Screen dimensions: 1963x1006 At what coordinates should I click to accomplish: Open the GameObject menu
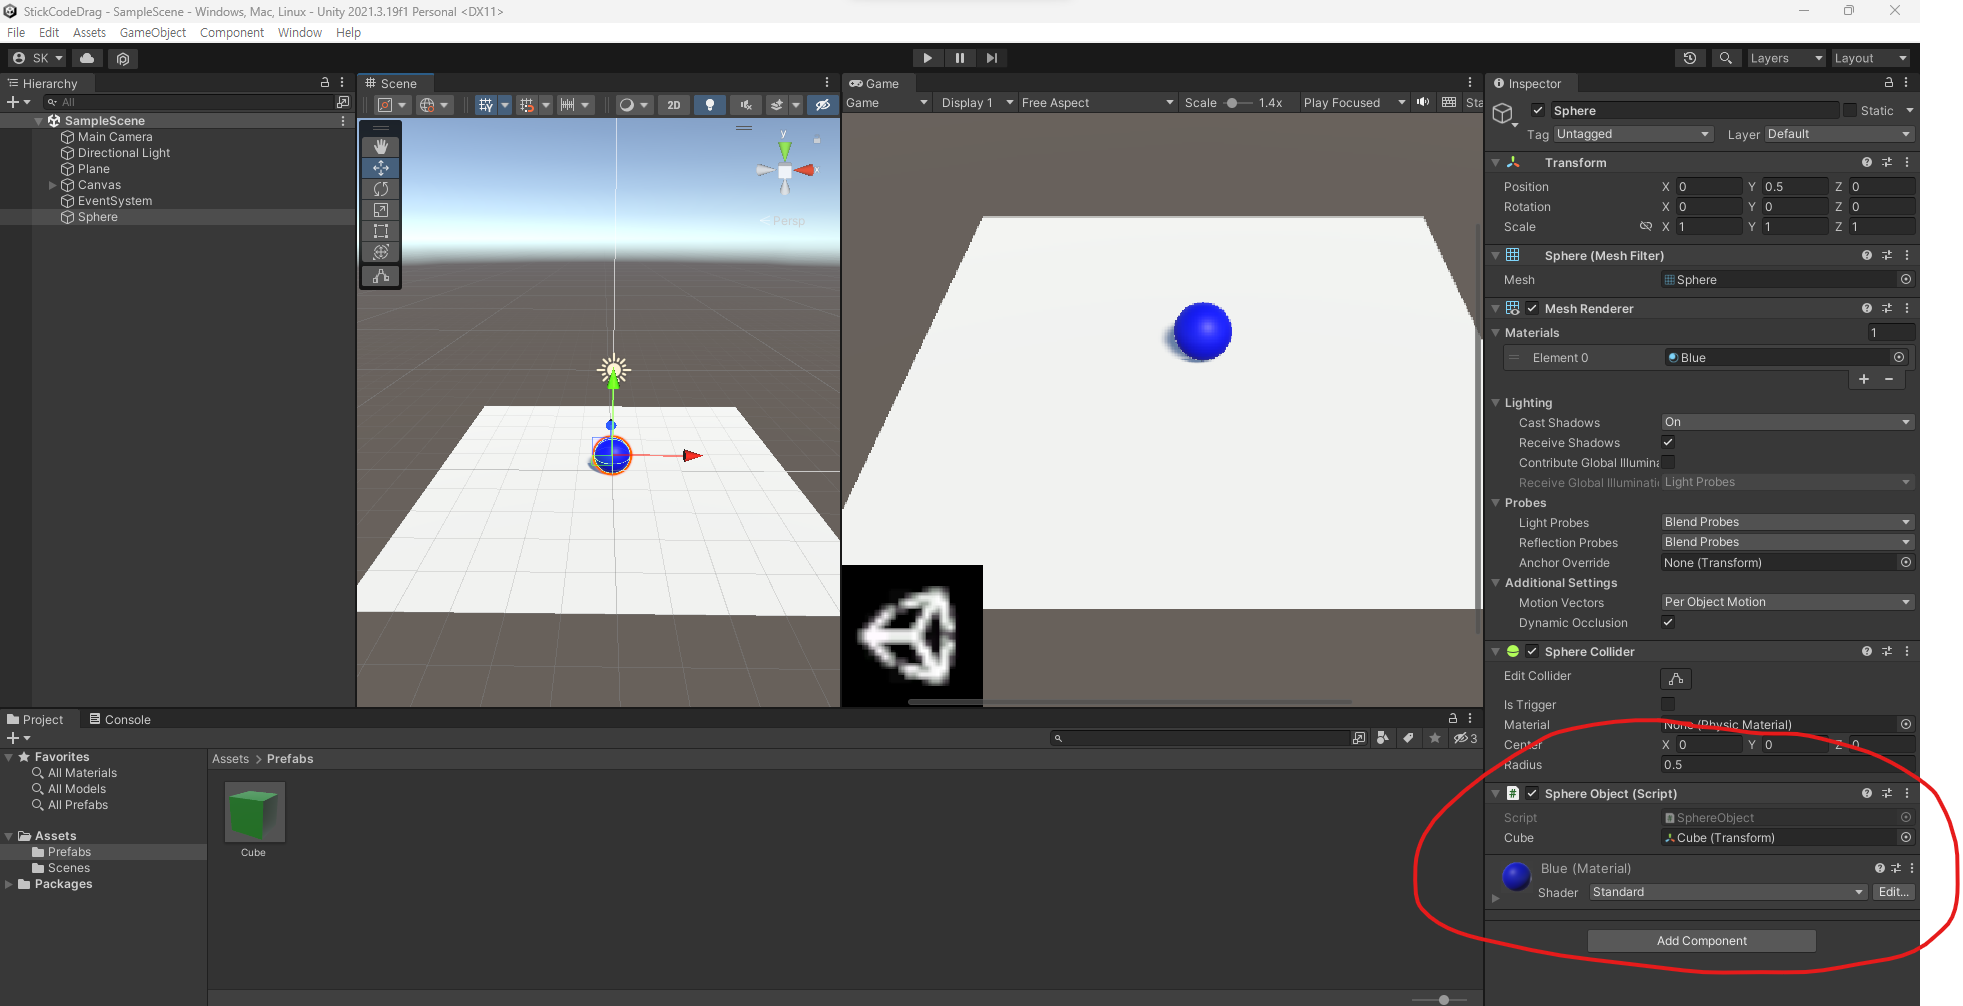pyautogui.click(x=153, y=33)
